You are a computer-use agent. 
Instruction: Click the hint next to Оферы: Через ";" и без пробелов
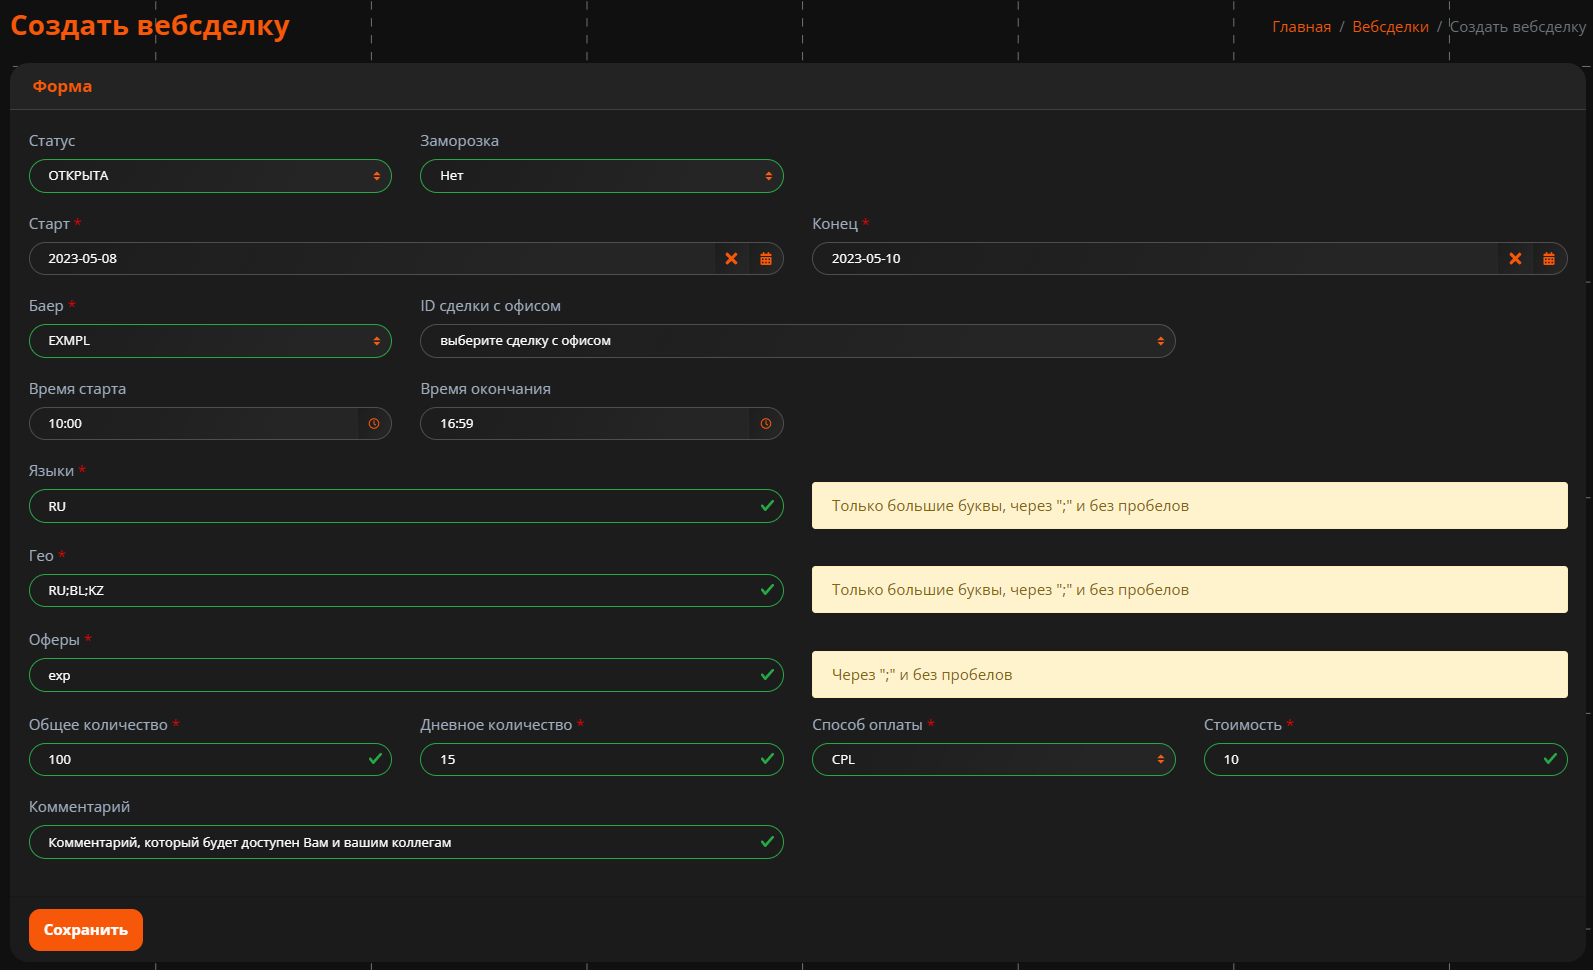[x=1190, y=675]
